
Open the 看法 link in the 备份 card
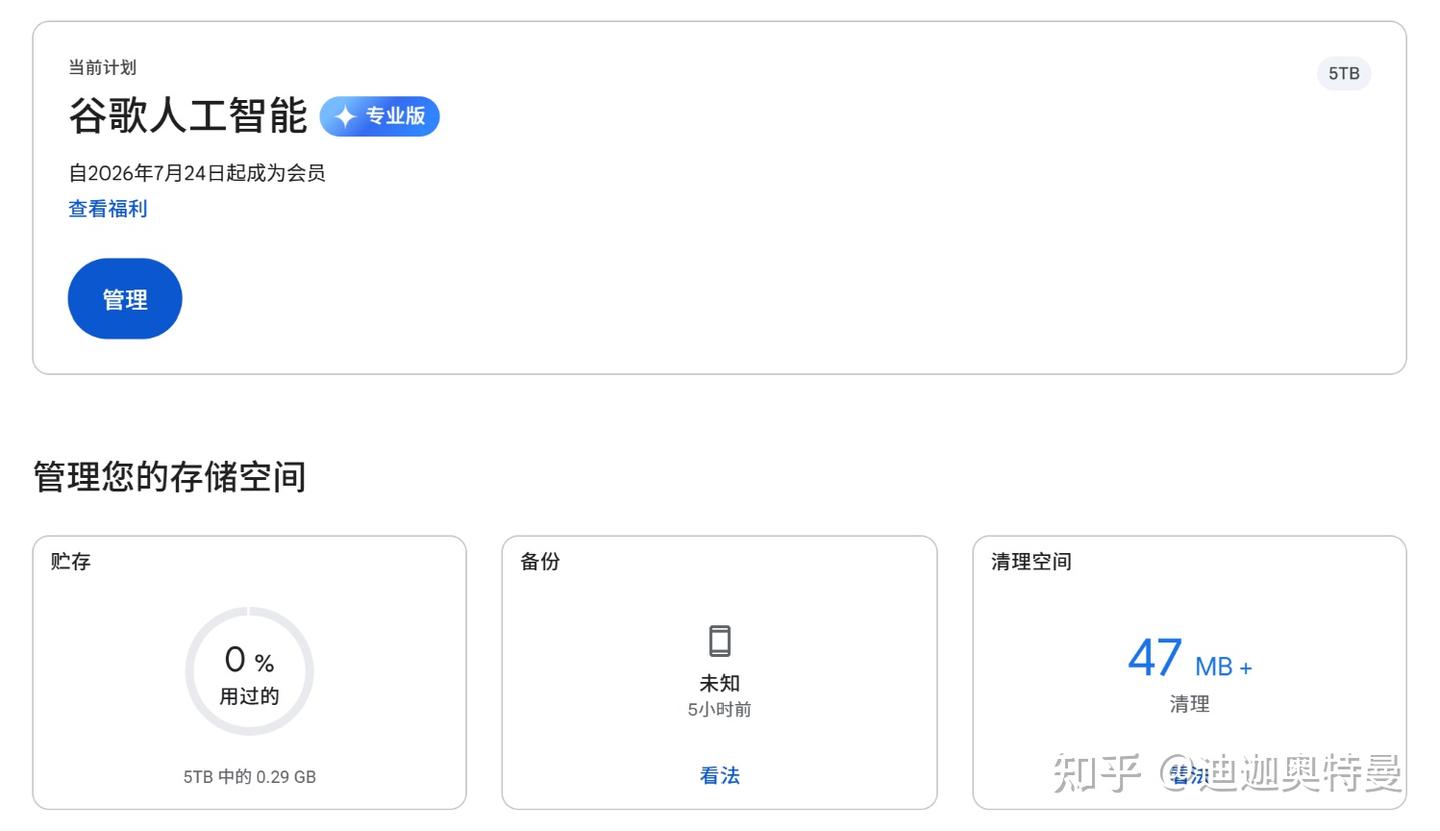click(719, 776)
